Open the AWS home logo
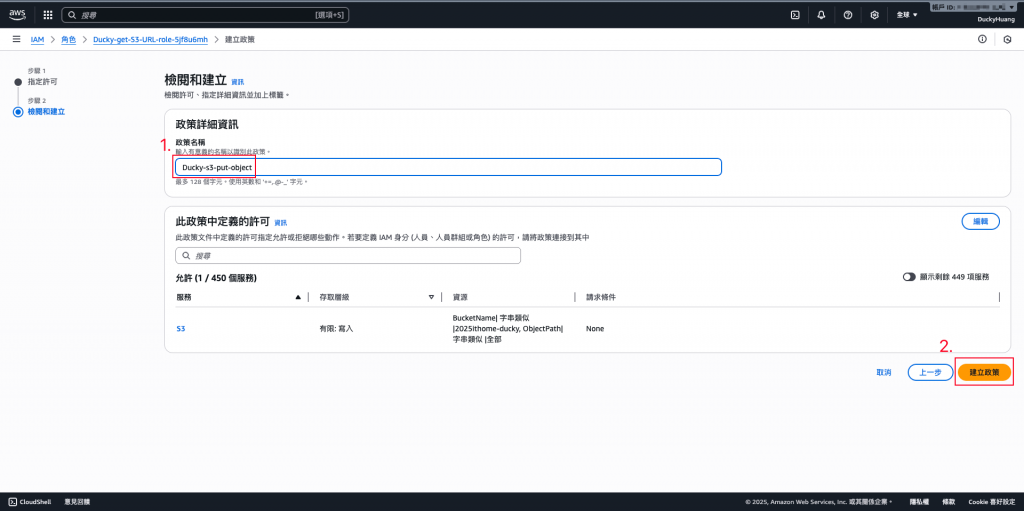The image size is (1024, 511). coord(17,14)
